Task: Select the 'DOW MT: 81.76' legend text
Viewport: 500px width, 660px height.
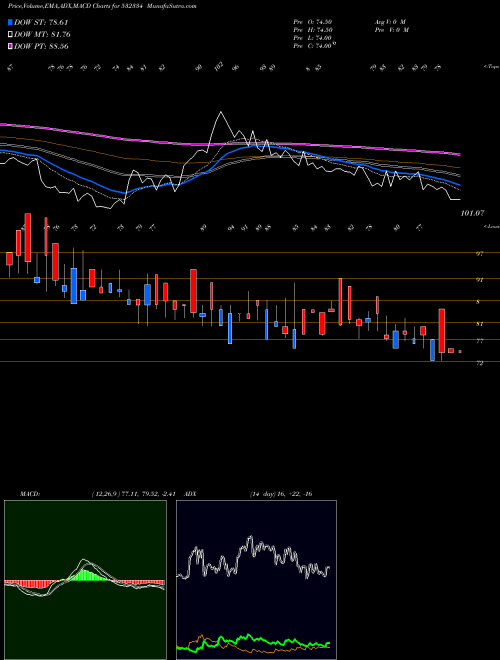Action: coord(42,35)
